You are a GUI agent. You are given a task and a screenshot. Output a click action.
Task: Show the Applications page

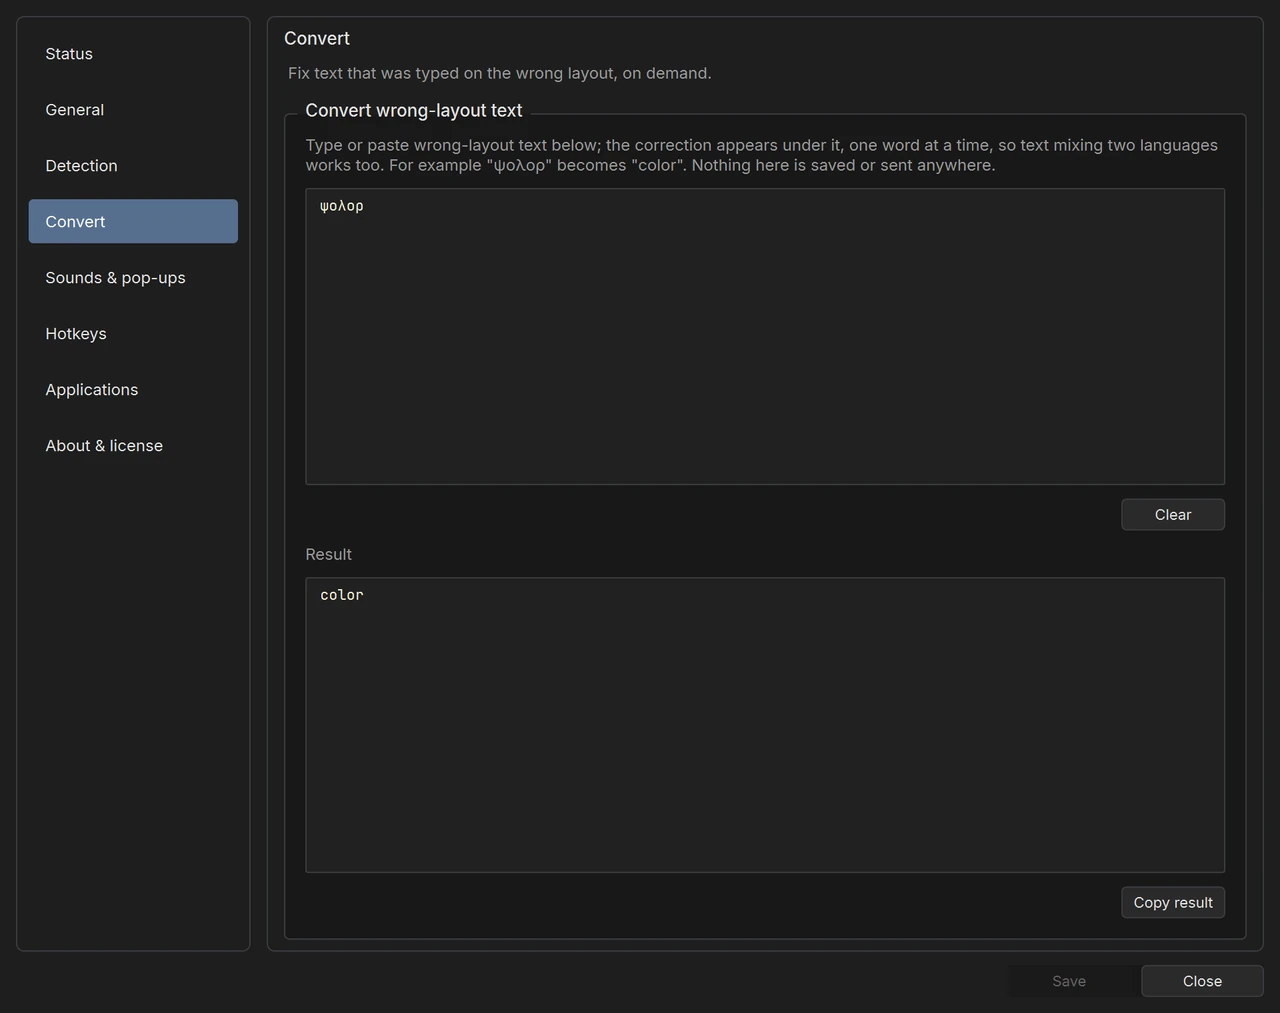click(x=133, y=390)
